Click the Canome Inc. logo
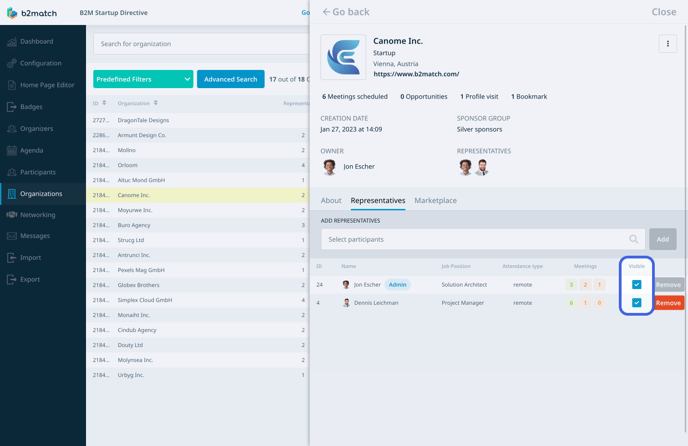The width and height of the screenshot is (688, 446). [343, 57]
